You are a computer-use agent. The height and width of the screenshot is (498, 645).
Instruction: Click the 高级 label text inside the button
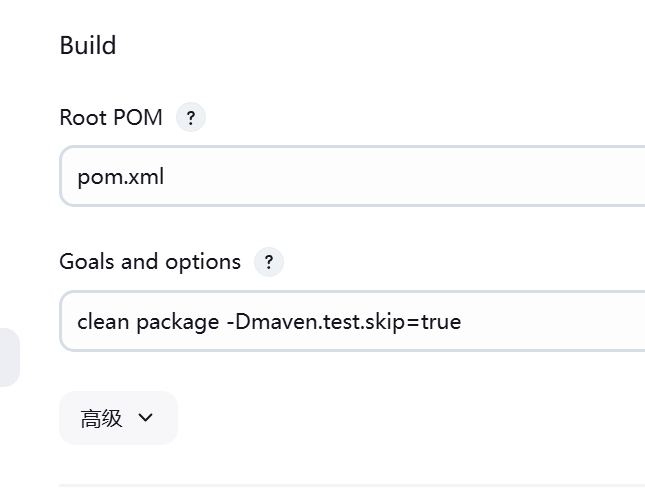101,419
